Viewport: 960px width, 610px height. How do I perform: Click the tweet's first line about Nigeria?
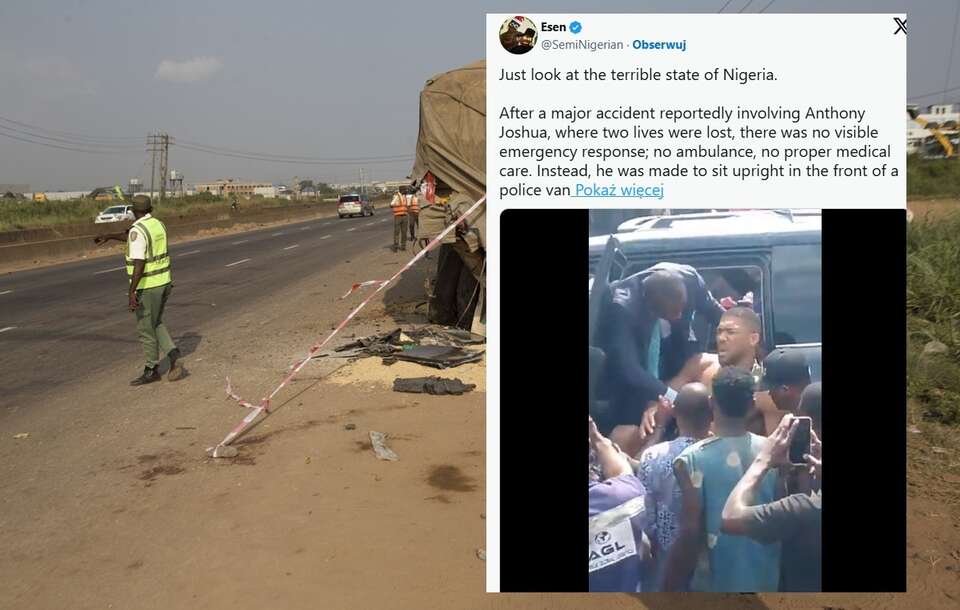point(638,75)
